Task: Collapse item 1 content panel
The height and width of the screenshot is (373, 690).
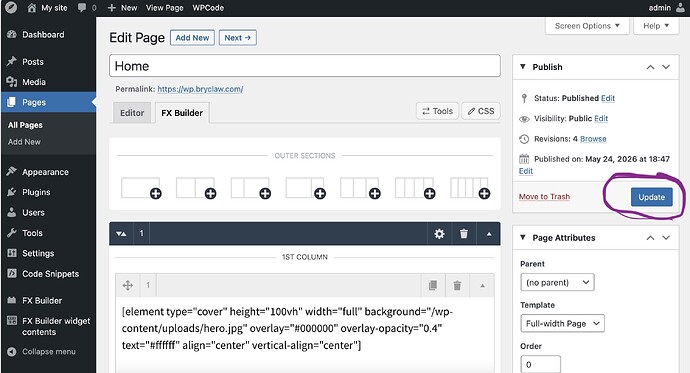Action: (482, 285)
